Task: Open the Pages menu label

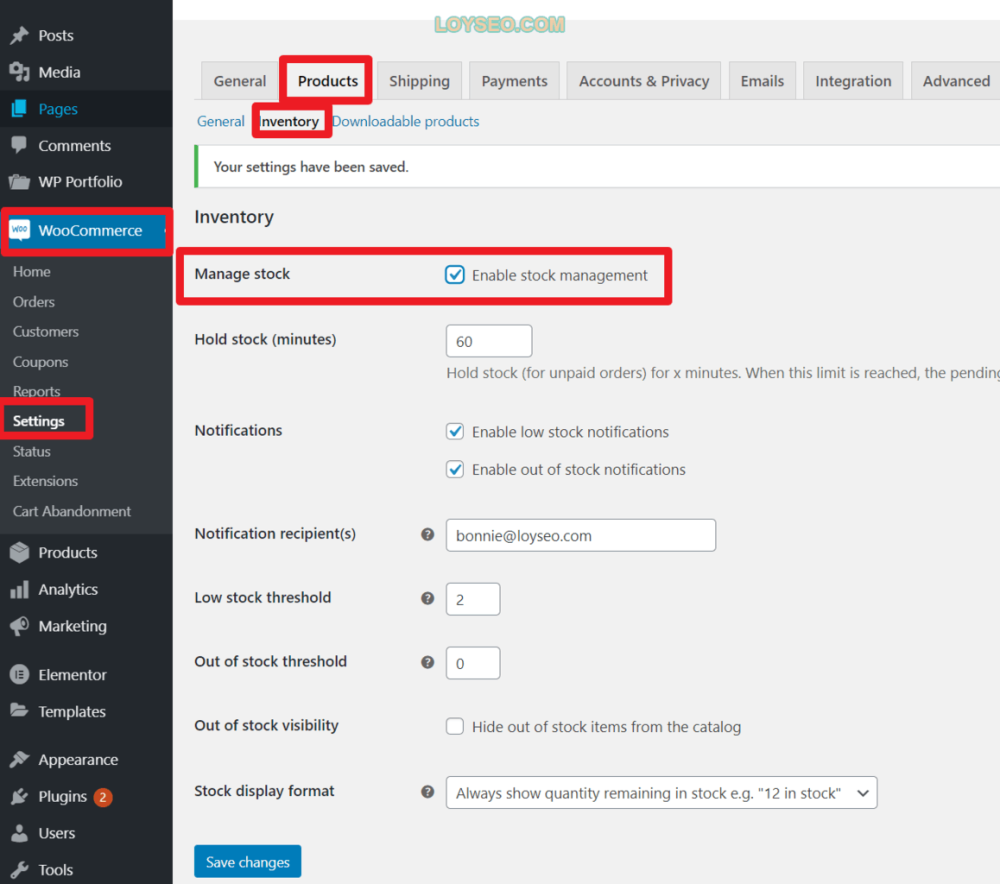Action: coord(58,109)
